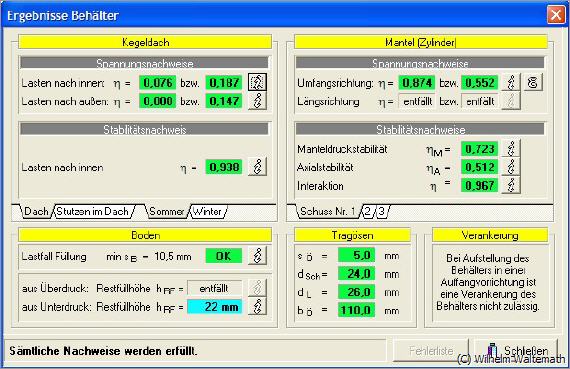Viewport: 570px width, 369px height.
Task: Click the 26,0 value for d L
Action: (x=356, y=292)
